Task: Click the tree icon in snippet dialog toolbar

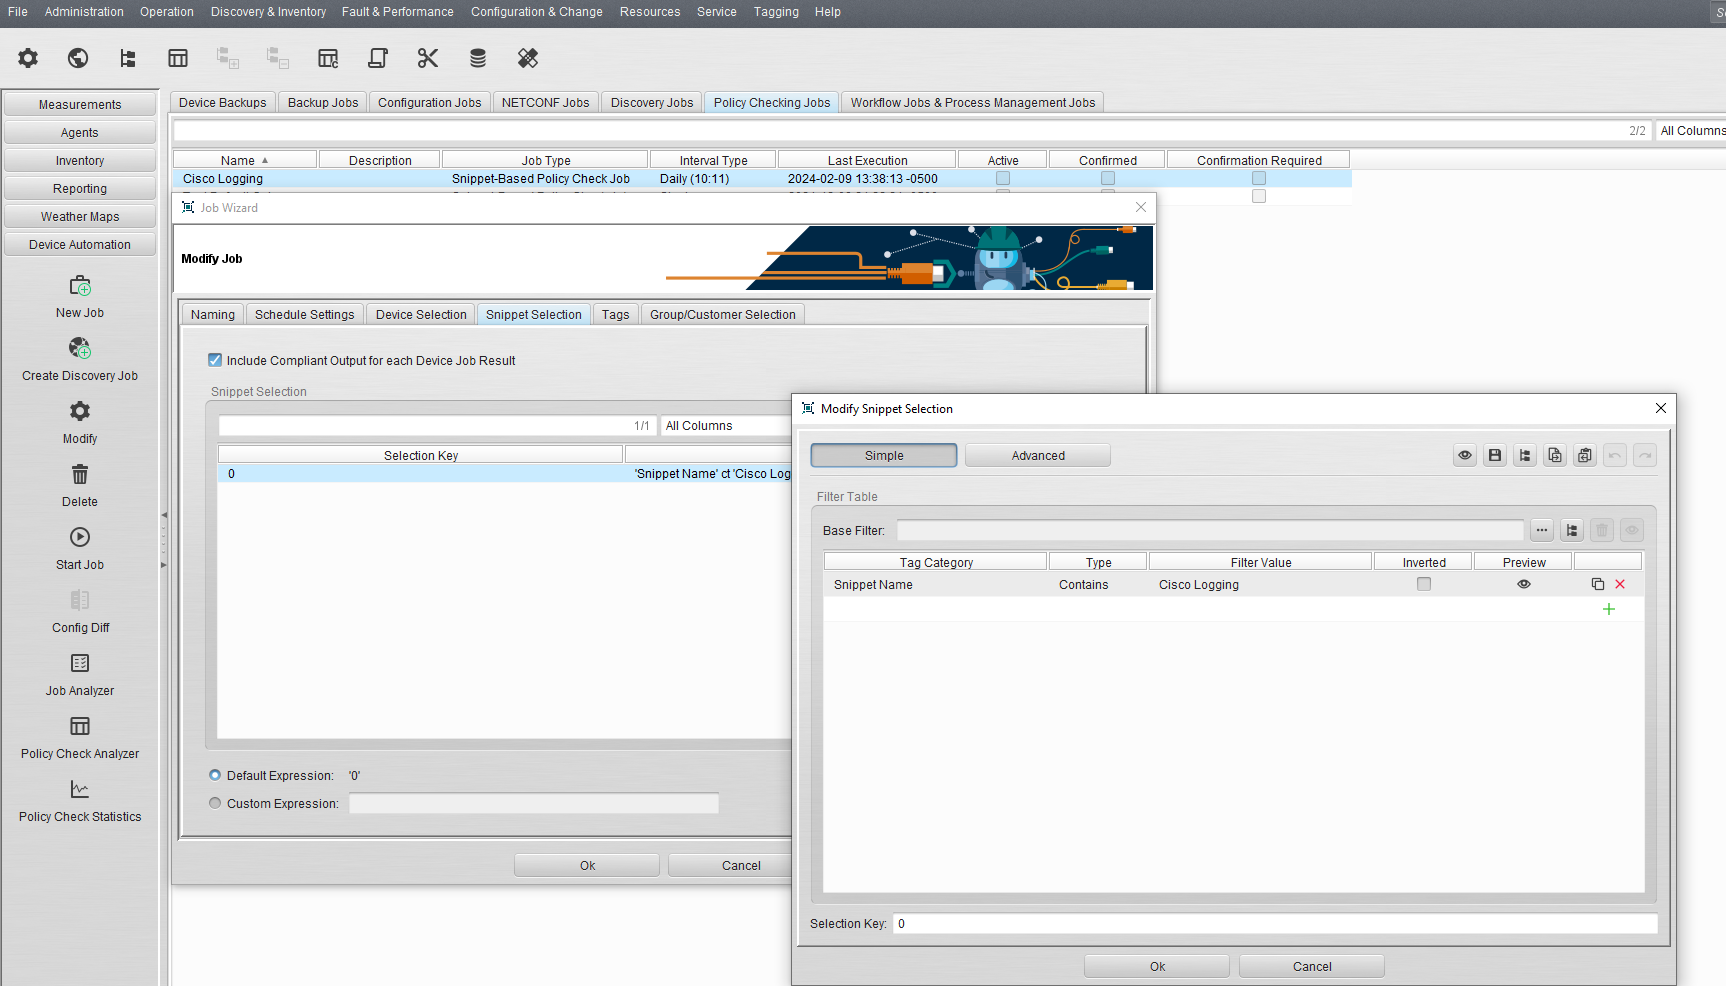Action: point(1525,455)
